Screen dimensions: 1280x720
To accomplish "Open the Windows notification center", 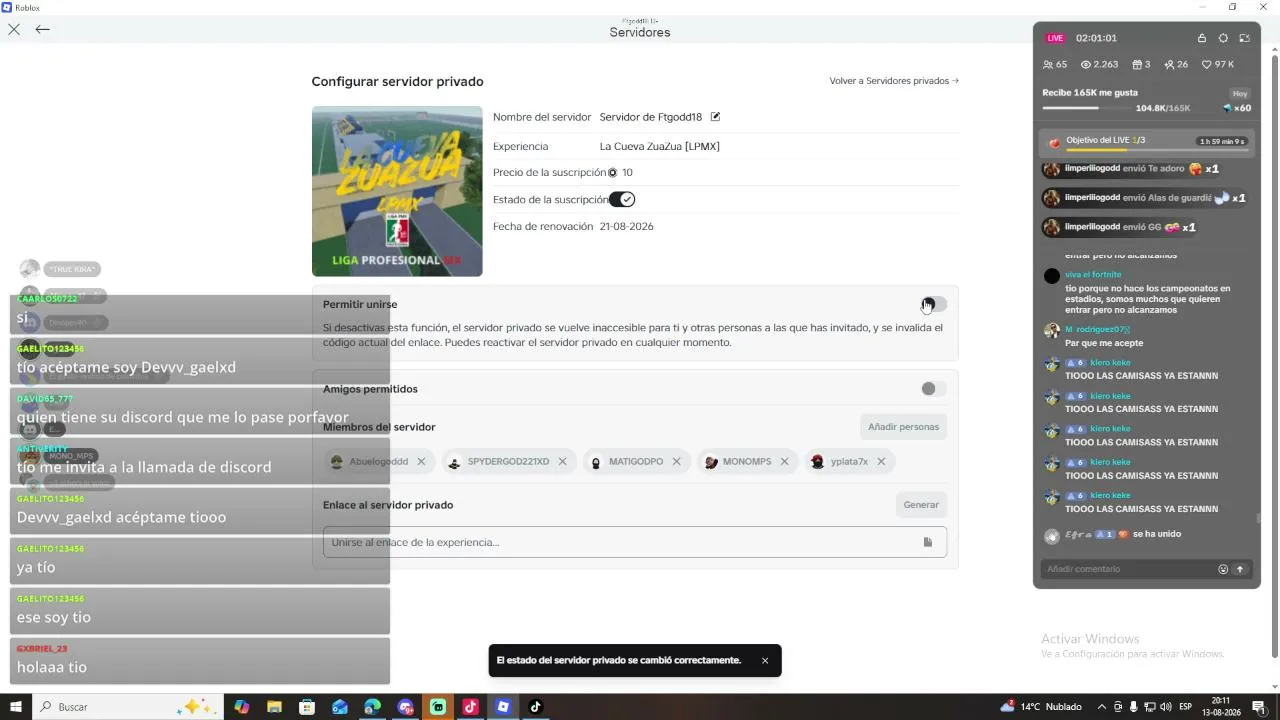I will click(1261, 707).
